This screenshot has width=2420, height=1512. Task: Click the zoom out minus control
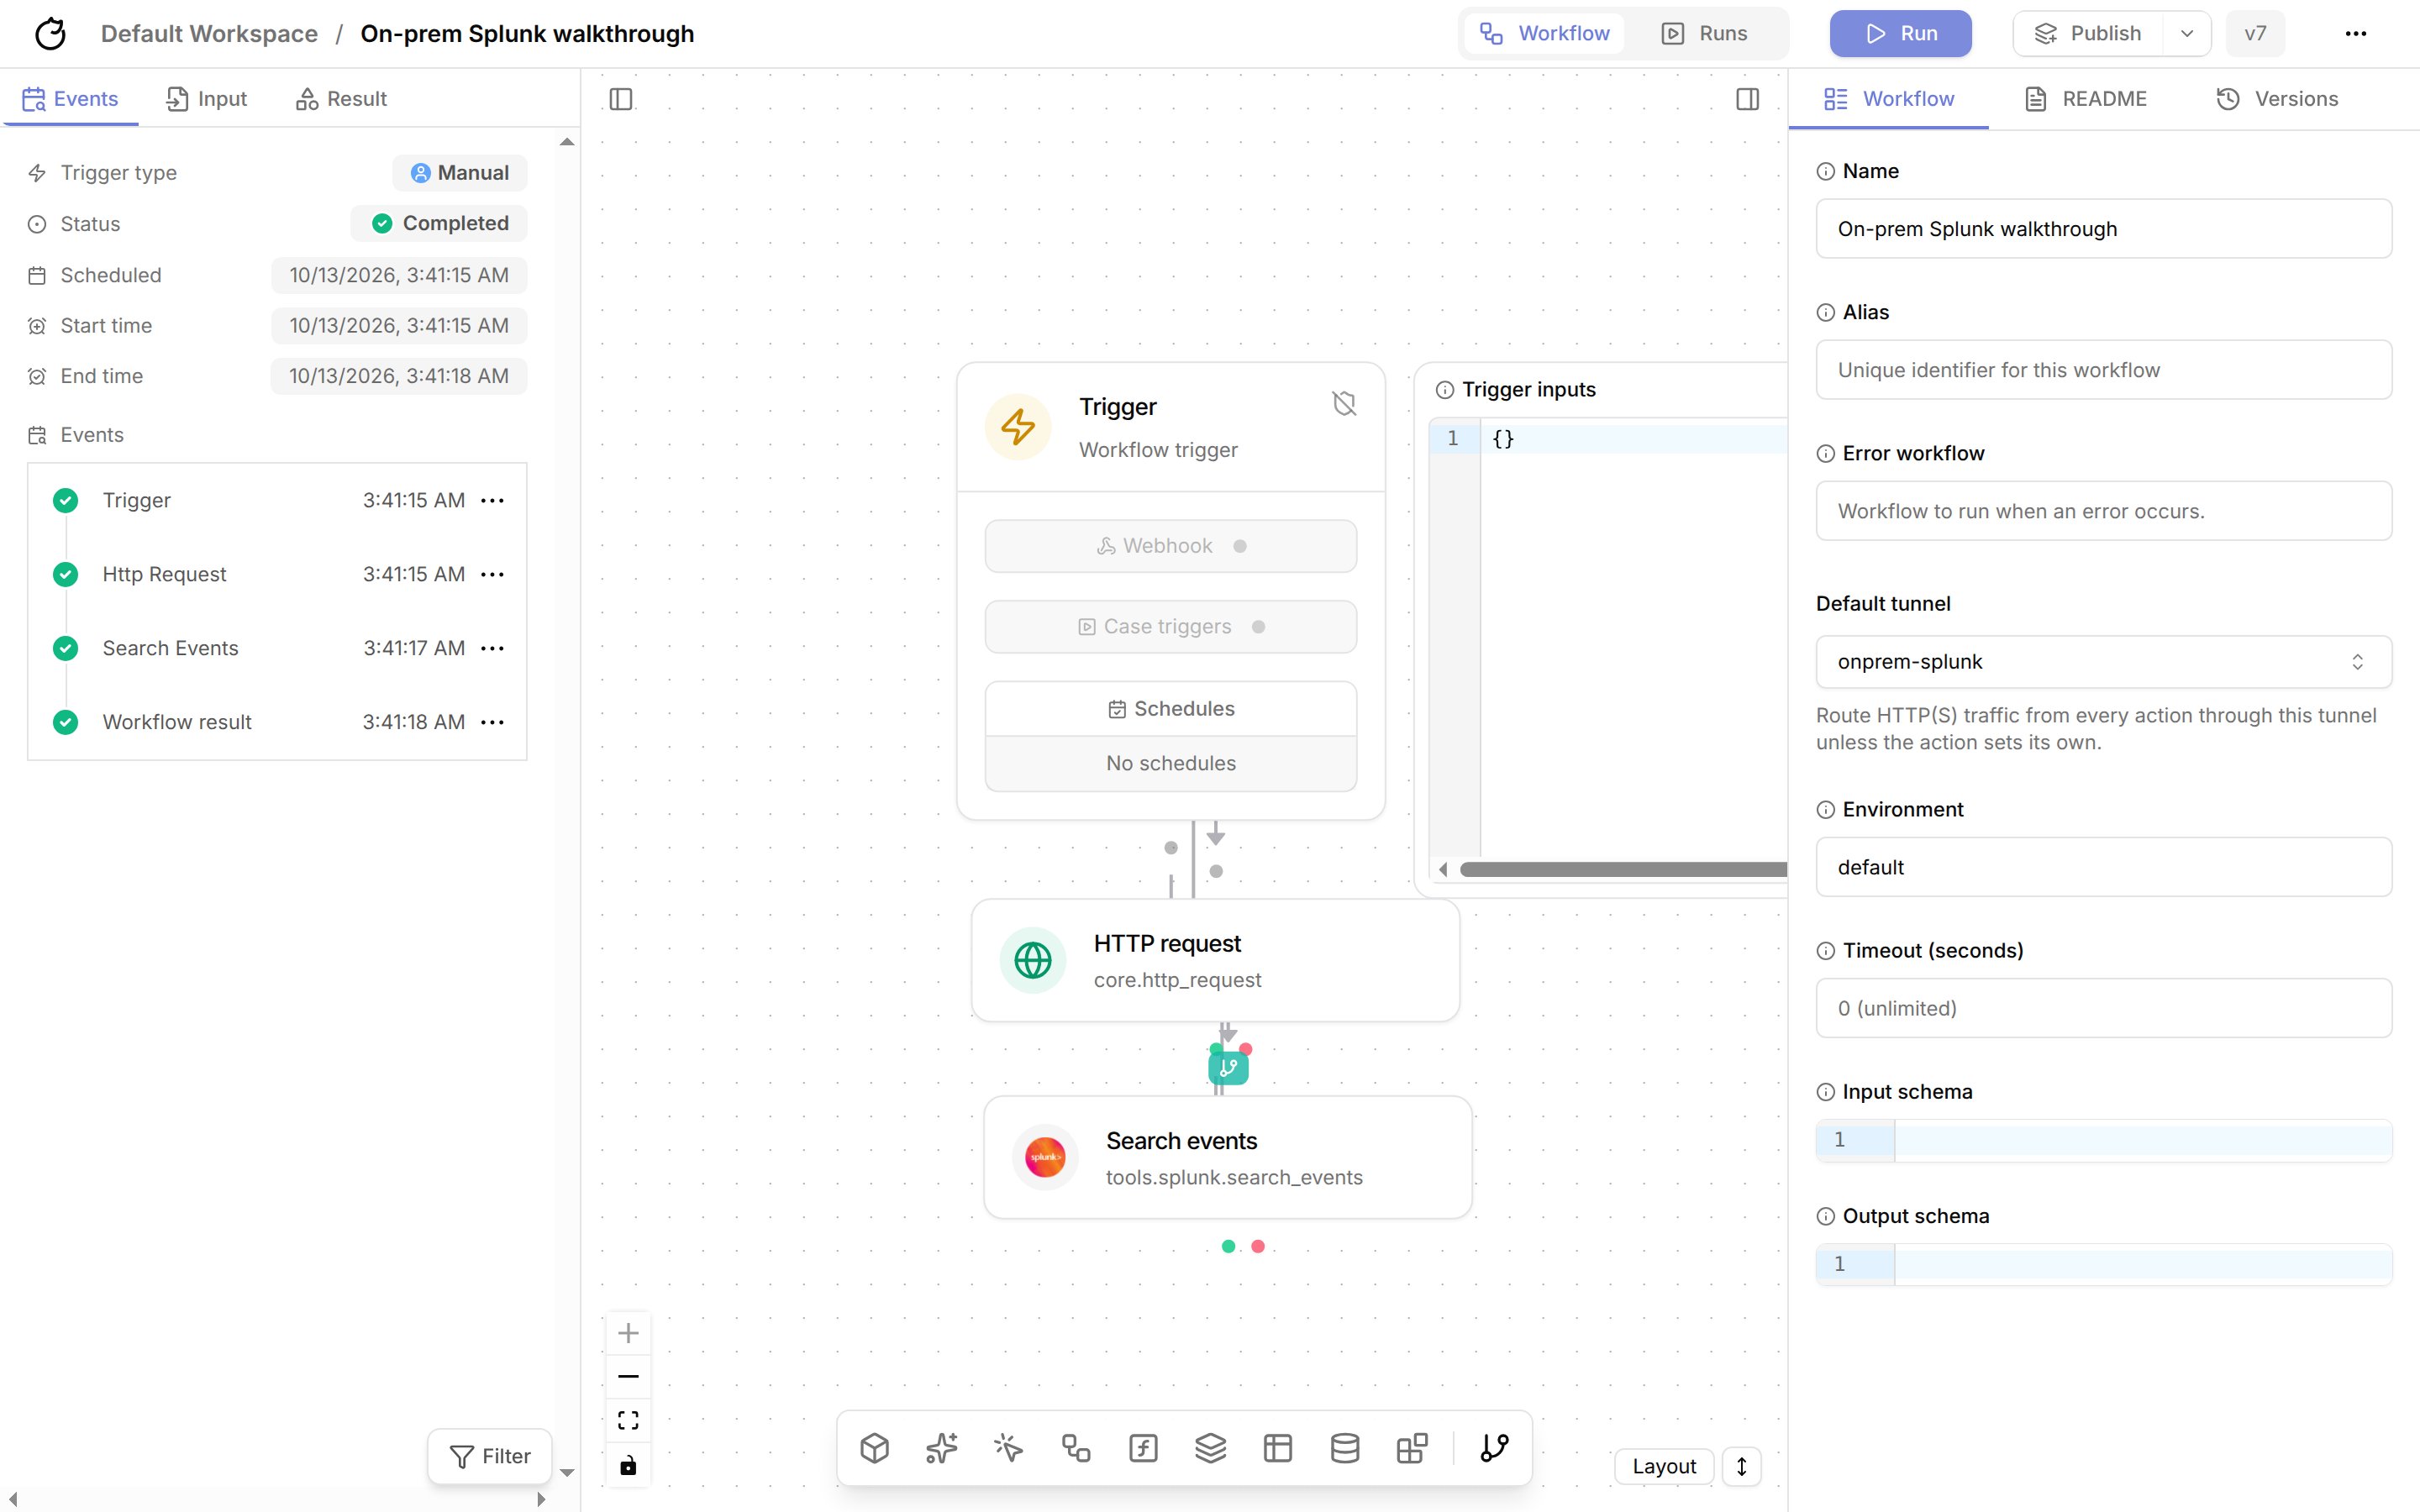pos(628,1377)
